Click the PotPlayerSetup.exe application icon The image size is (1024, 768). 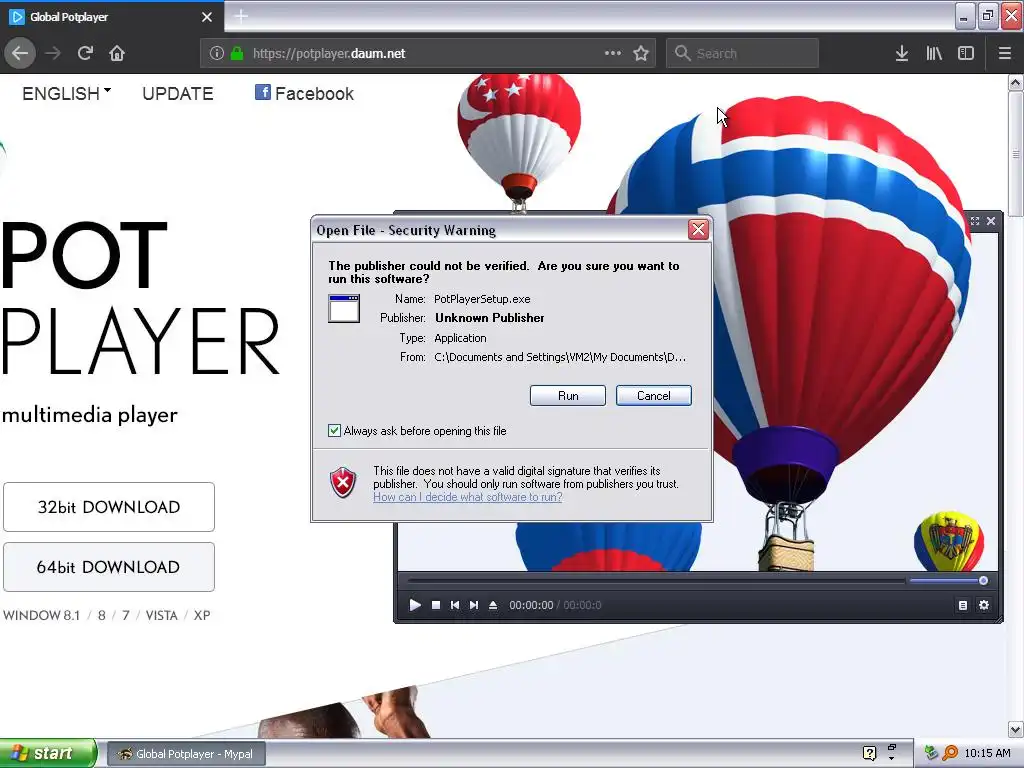[344, 308]
